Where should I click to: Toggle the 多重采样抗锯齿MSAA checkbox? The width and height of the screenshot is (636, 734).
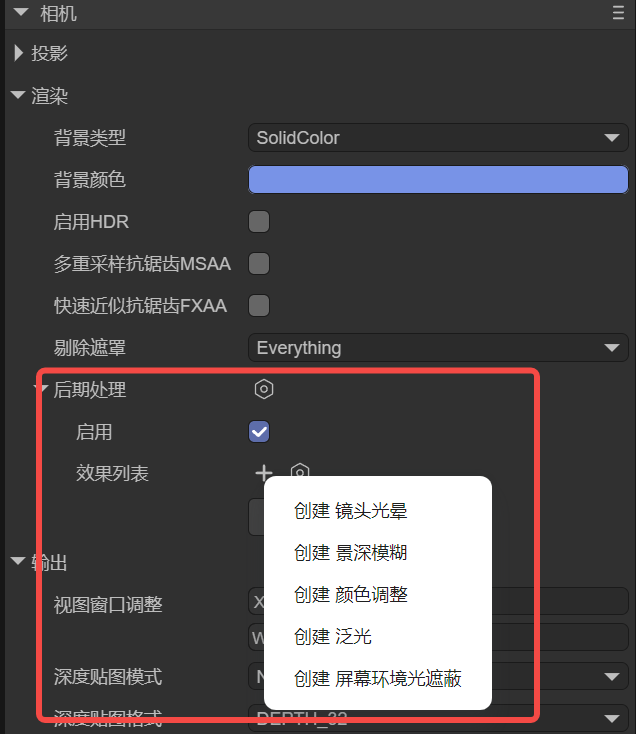(x=259, y=264)
